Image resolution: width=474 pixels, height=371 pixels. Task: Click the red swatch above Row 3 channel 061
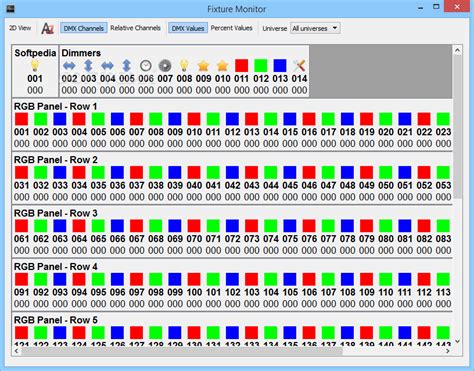coord(22,226)
